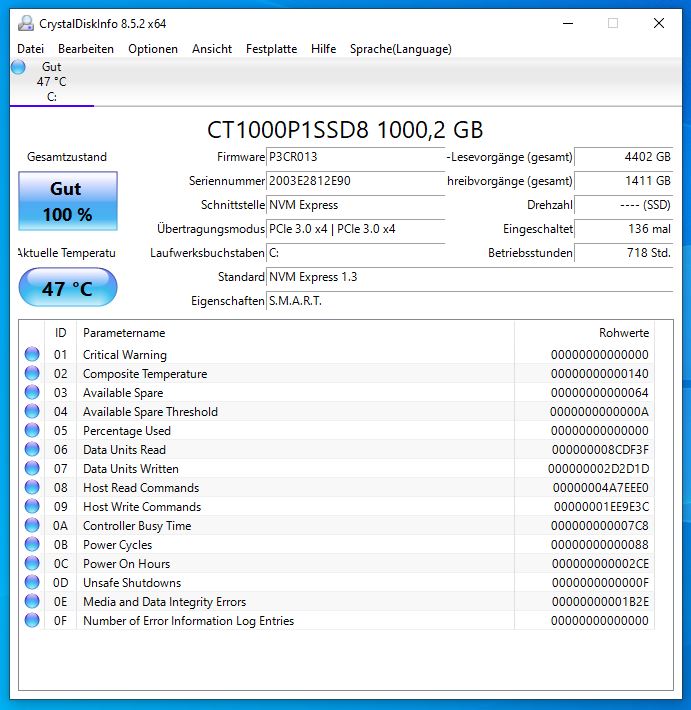Open the Datei menu
Image resolution: width=691 pixels, height=710 pixels.
point(30,49)
